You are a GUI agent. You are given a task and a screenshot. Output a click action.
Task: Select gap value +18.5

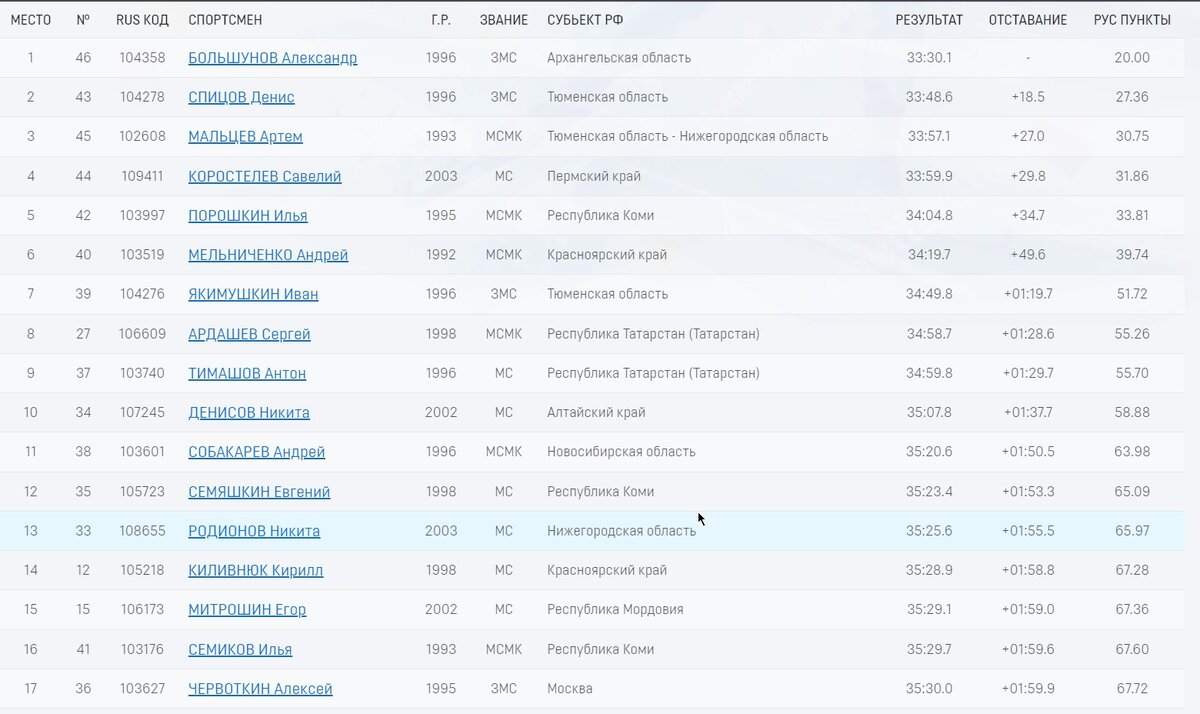pyautogui.click(x=1028, y=97)
